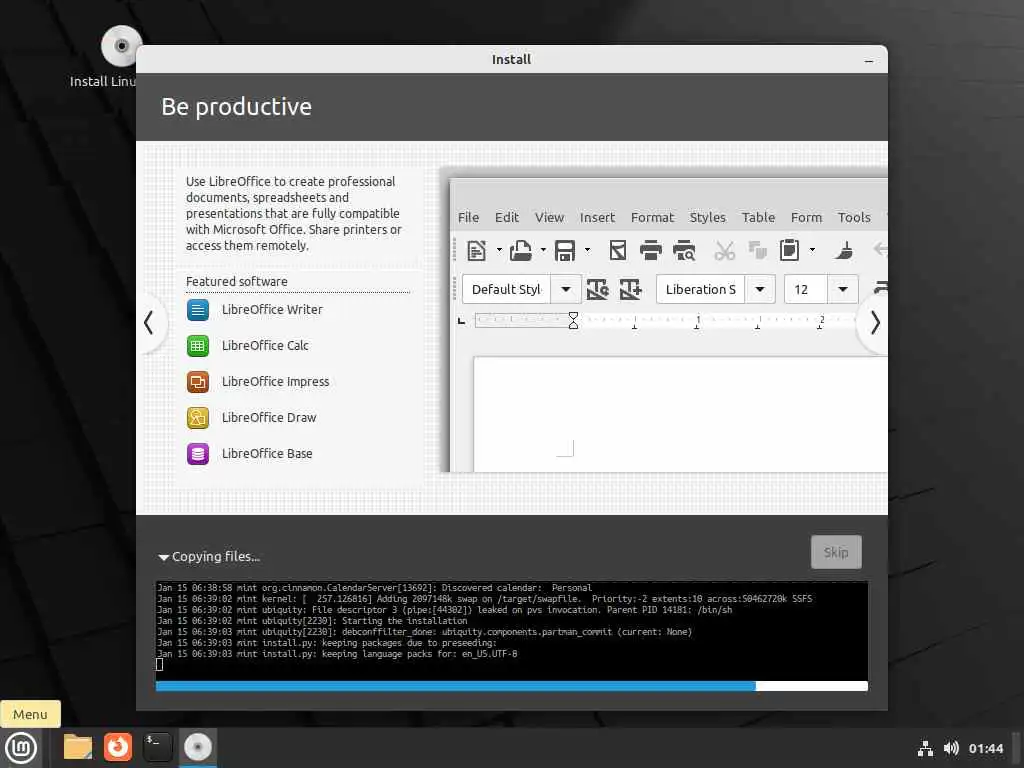Open the New document dropdown arrow
The height and width of the screenshot is (768, 1024).
pyautogui.click(x=499, y=250)
